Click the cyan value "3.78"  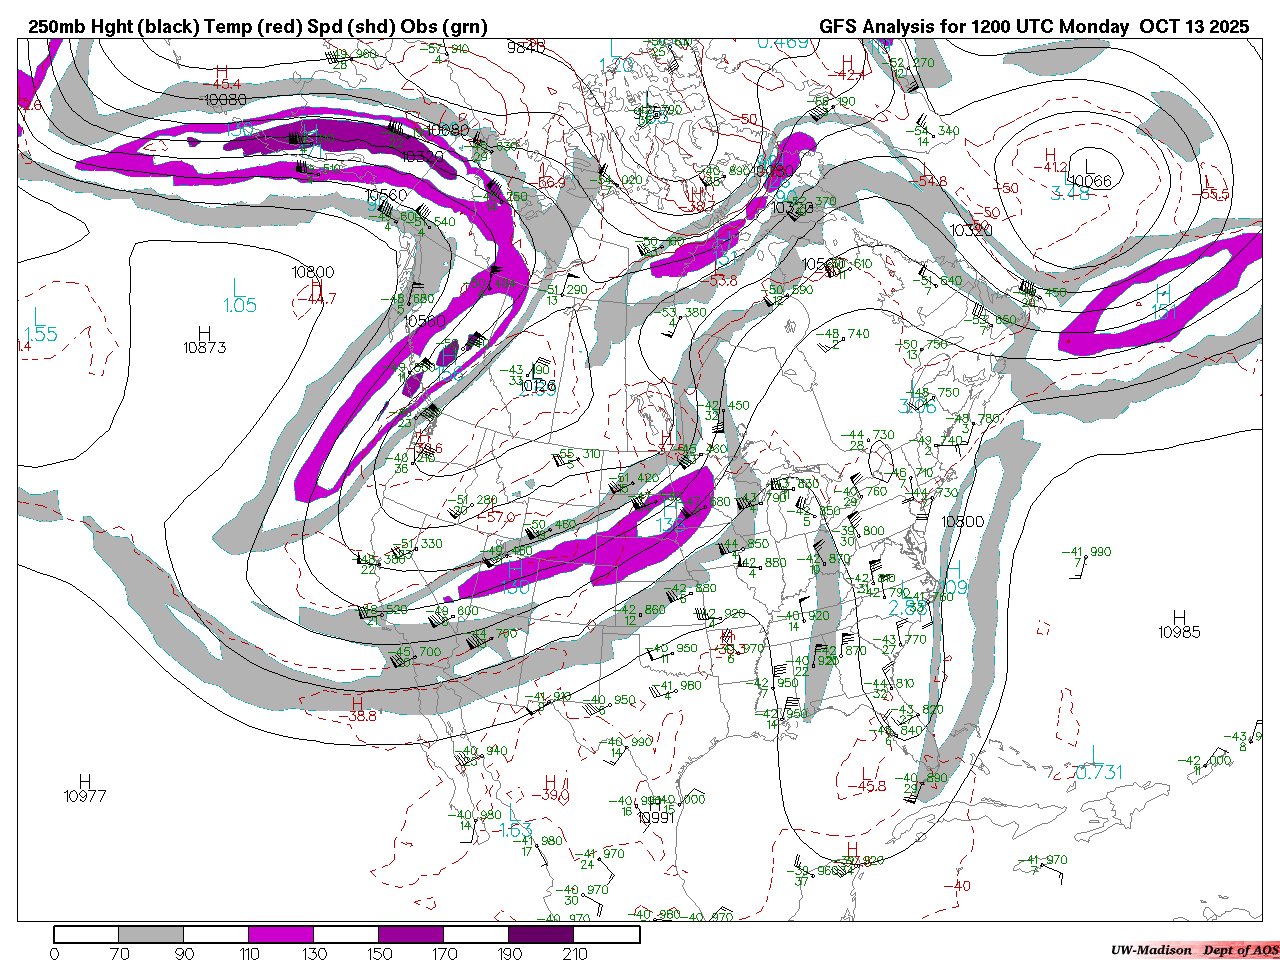1071,193
